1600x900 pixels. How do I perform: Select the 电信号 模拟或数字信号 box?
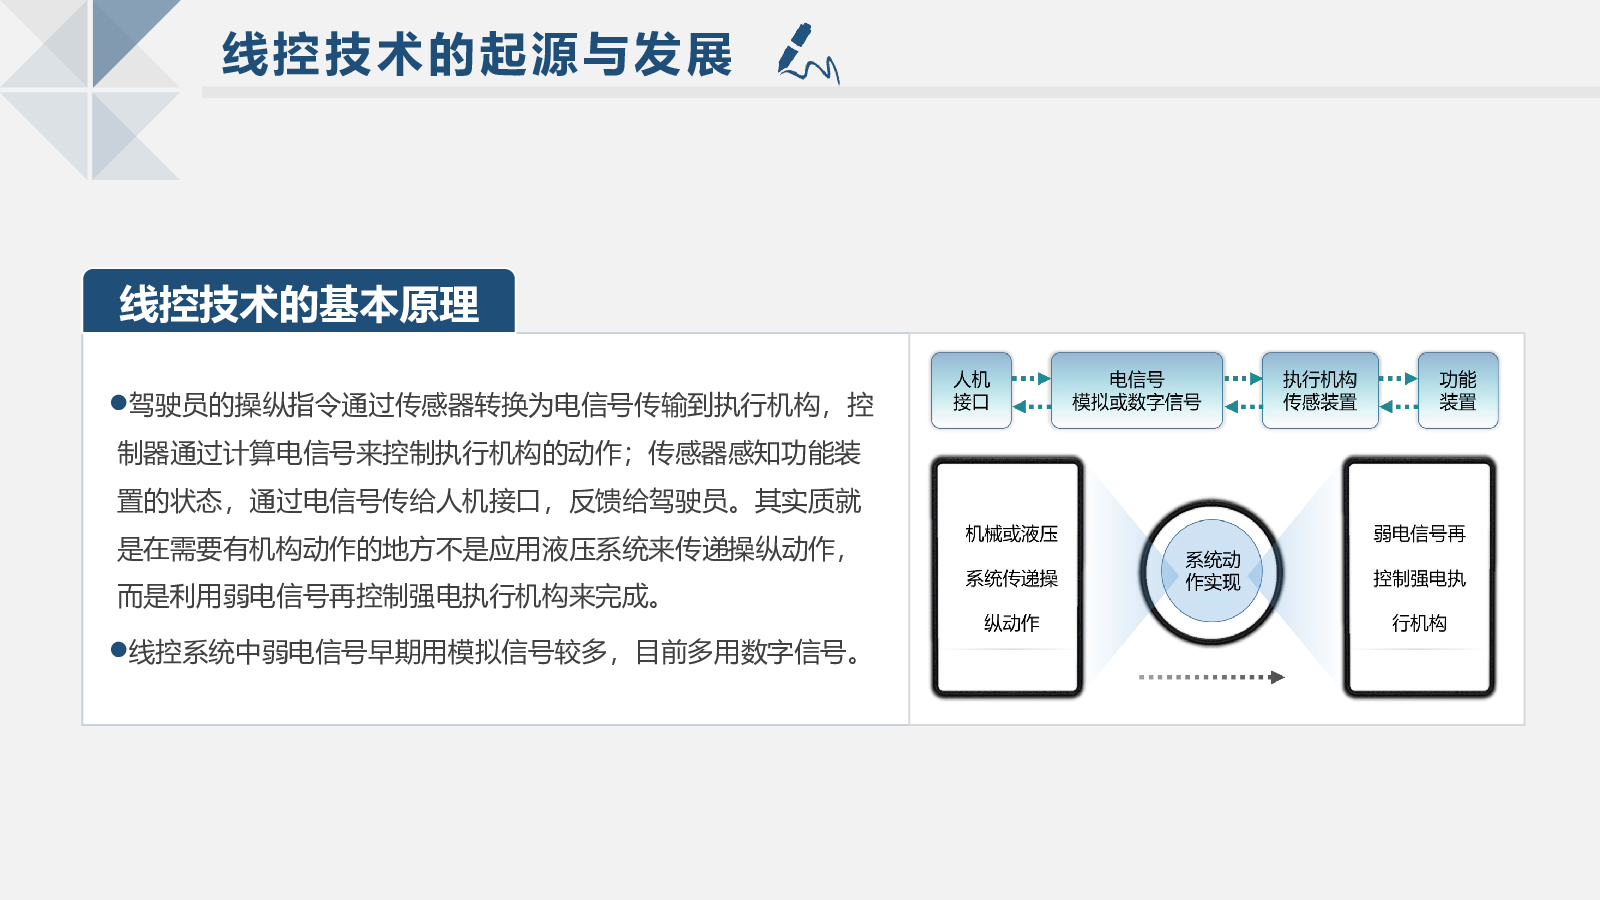(1137, 390)
